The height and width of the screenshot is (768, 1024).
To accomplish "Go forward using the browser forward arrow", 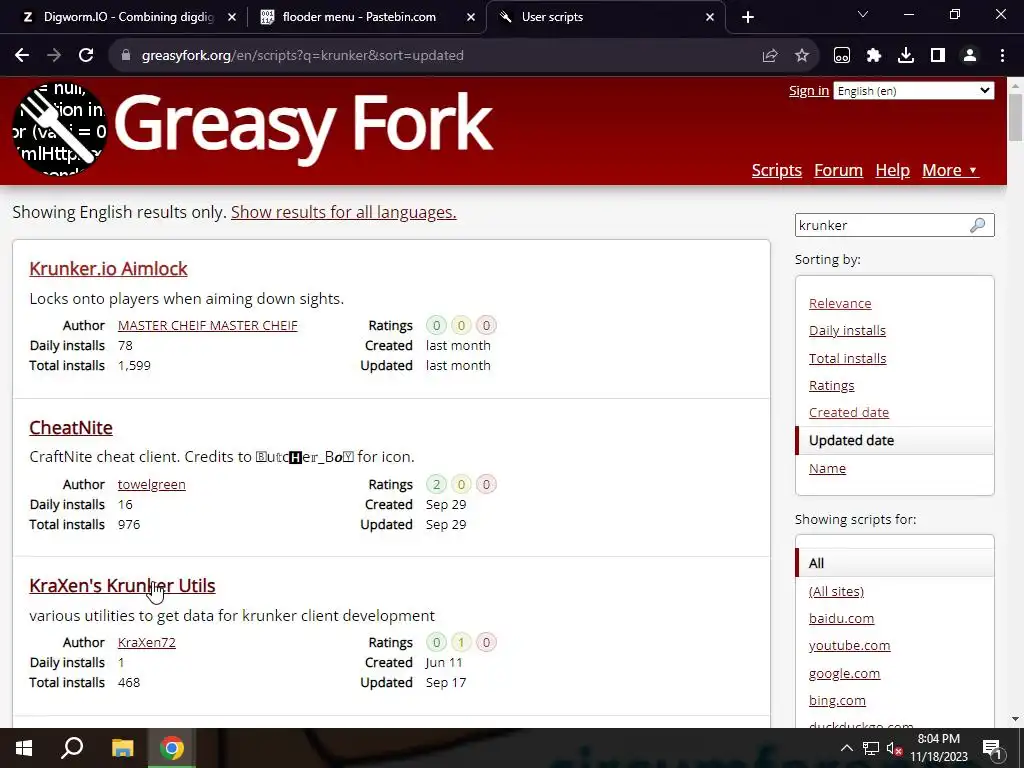I will click(54, 56).
